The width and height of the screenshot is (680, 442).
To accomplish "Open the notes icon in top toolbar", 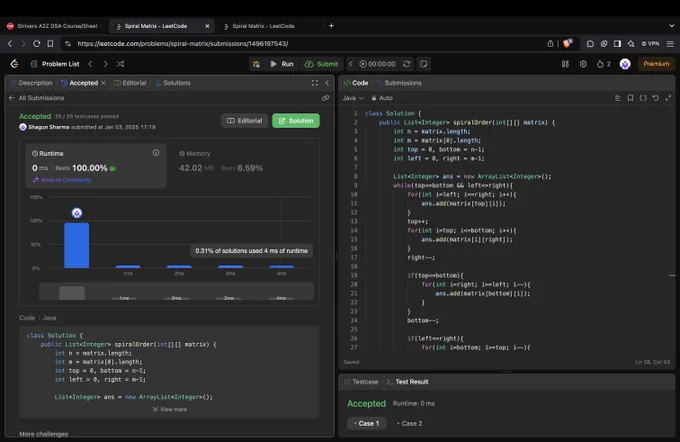I will click(424, 64).
